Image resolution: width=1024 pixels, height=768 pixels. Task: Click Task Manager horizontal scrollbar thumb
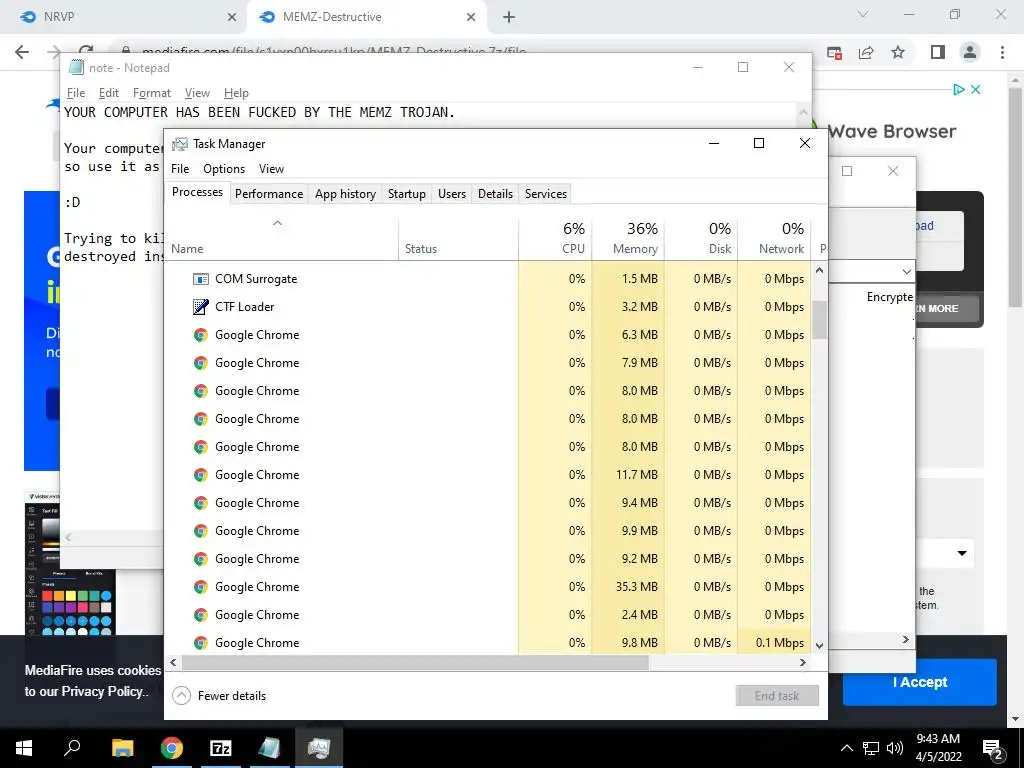[415, 662]
